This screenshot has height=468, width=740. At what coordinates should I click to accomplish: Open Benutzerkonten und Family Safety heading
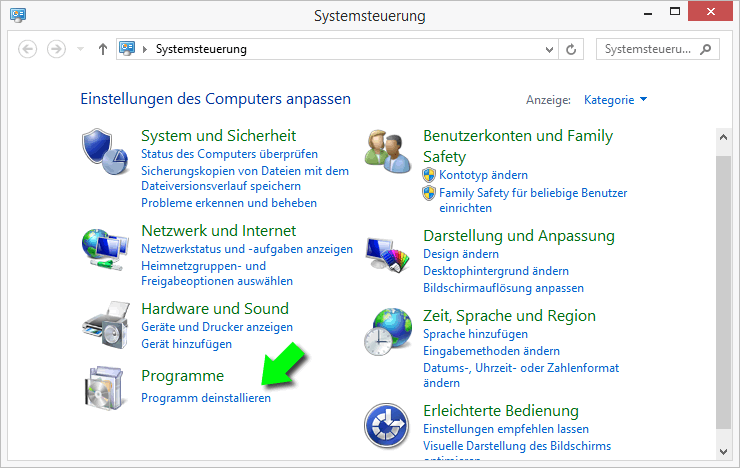pyautogui.click(x=518, y=146)
